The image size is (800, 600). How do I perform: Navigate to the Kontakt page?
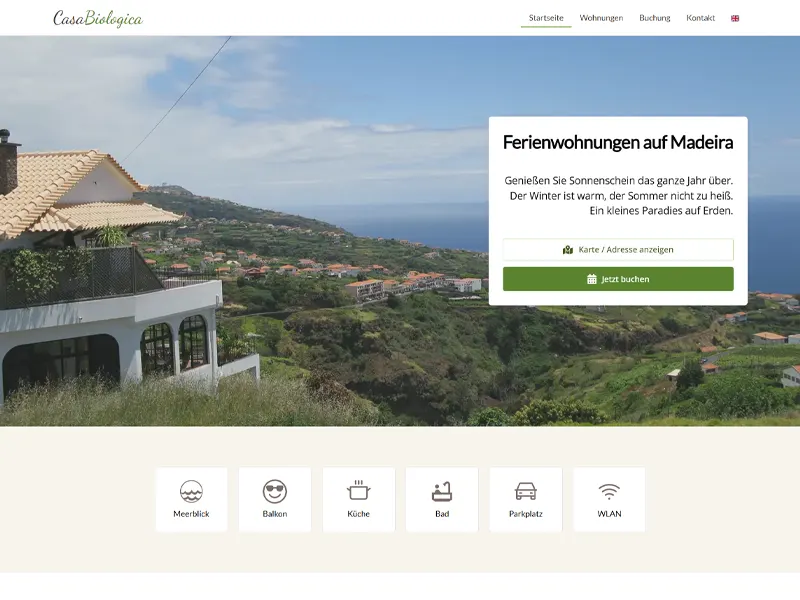[x=701, y=18]
